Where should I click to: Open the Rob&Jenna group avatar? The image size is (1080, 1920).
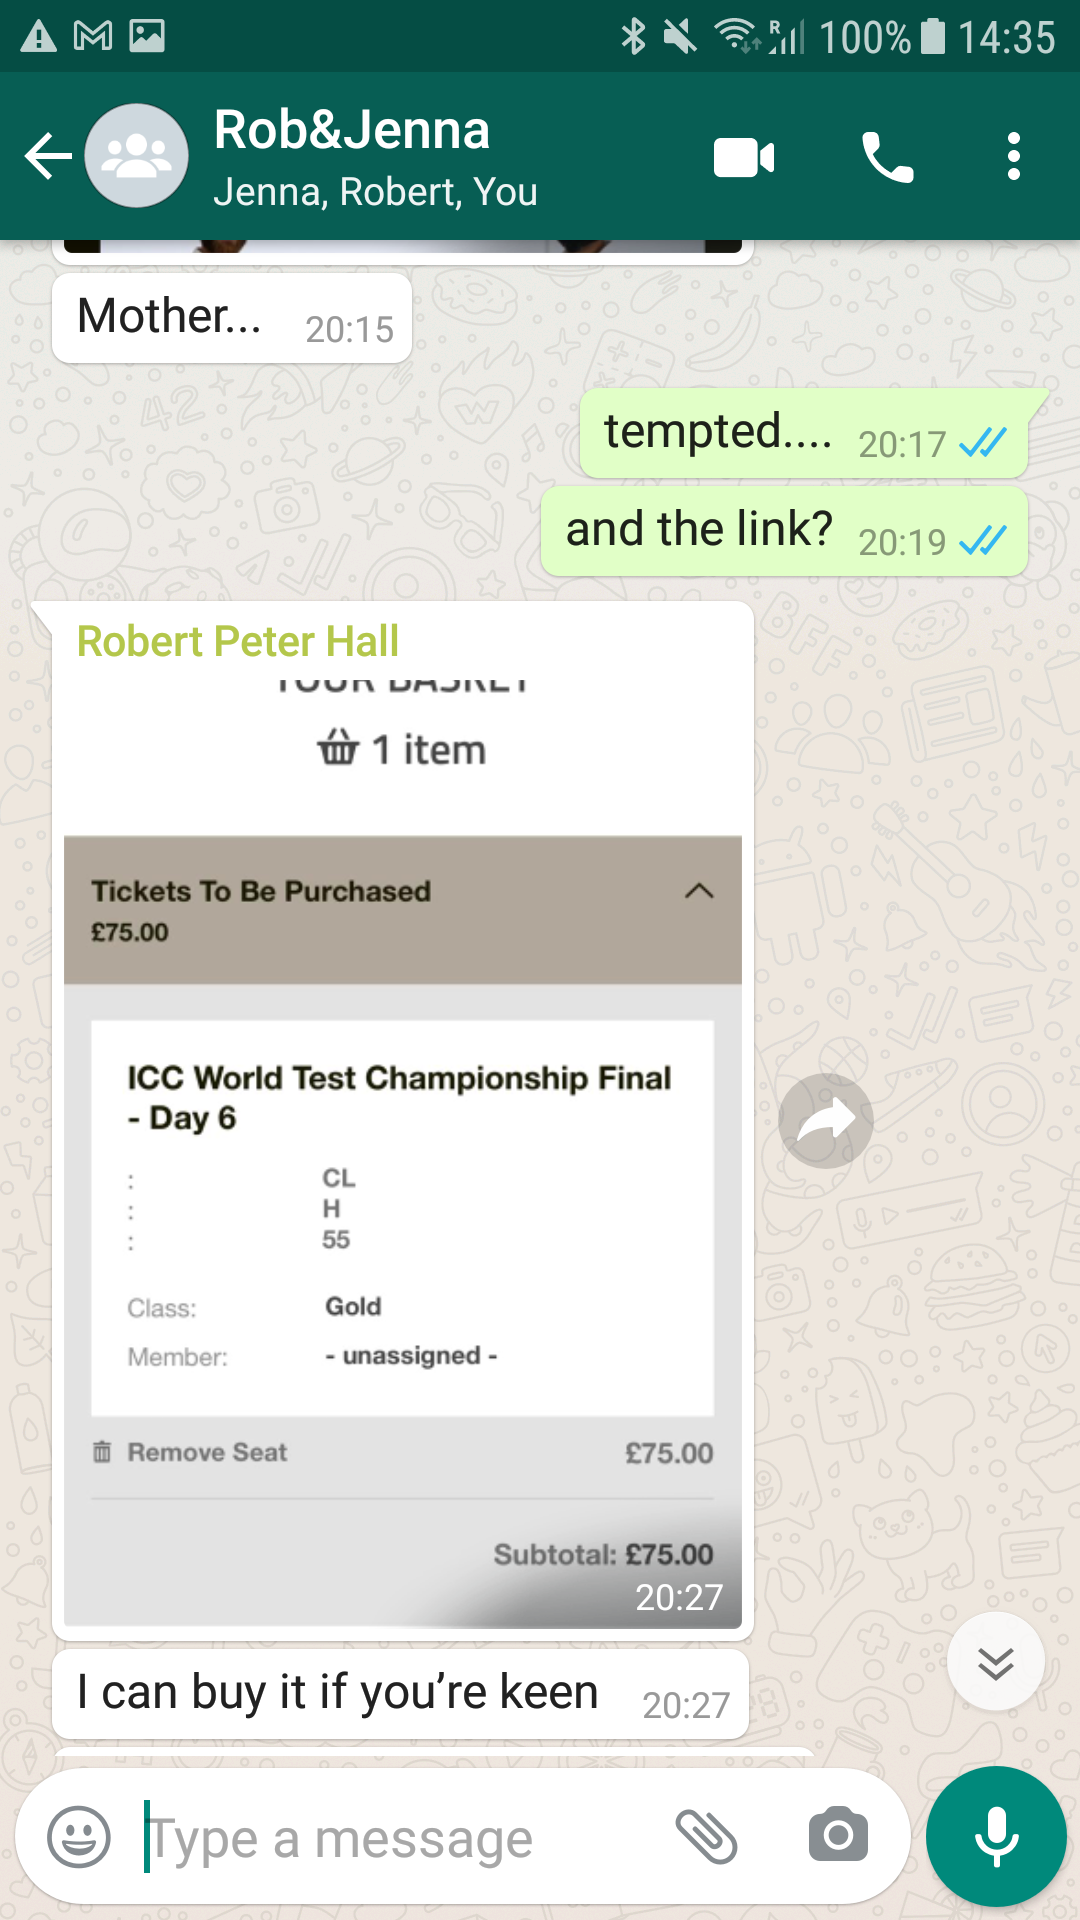[136, 156]
